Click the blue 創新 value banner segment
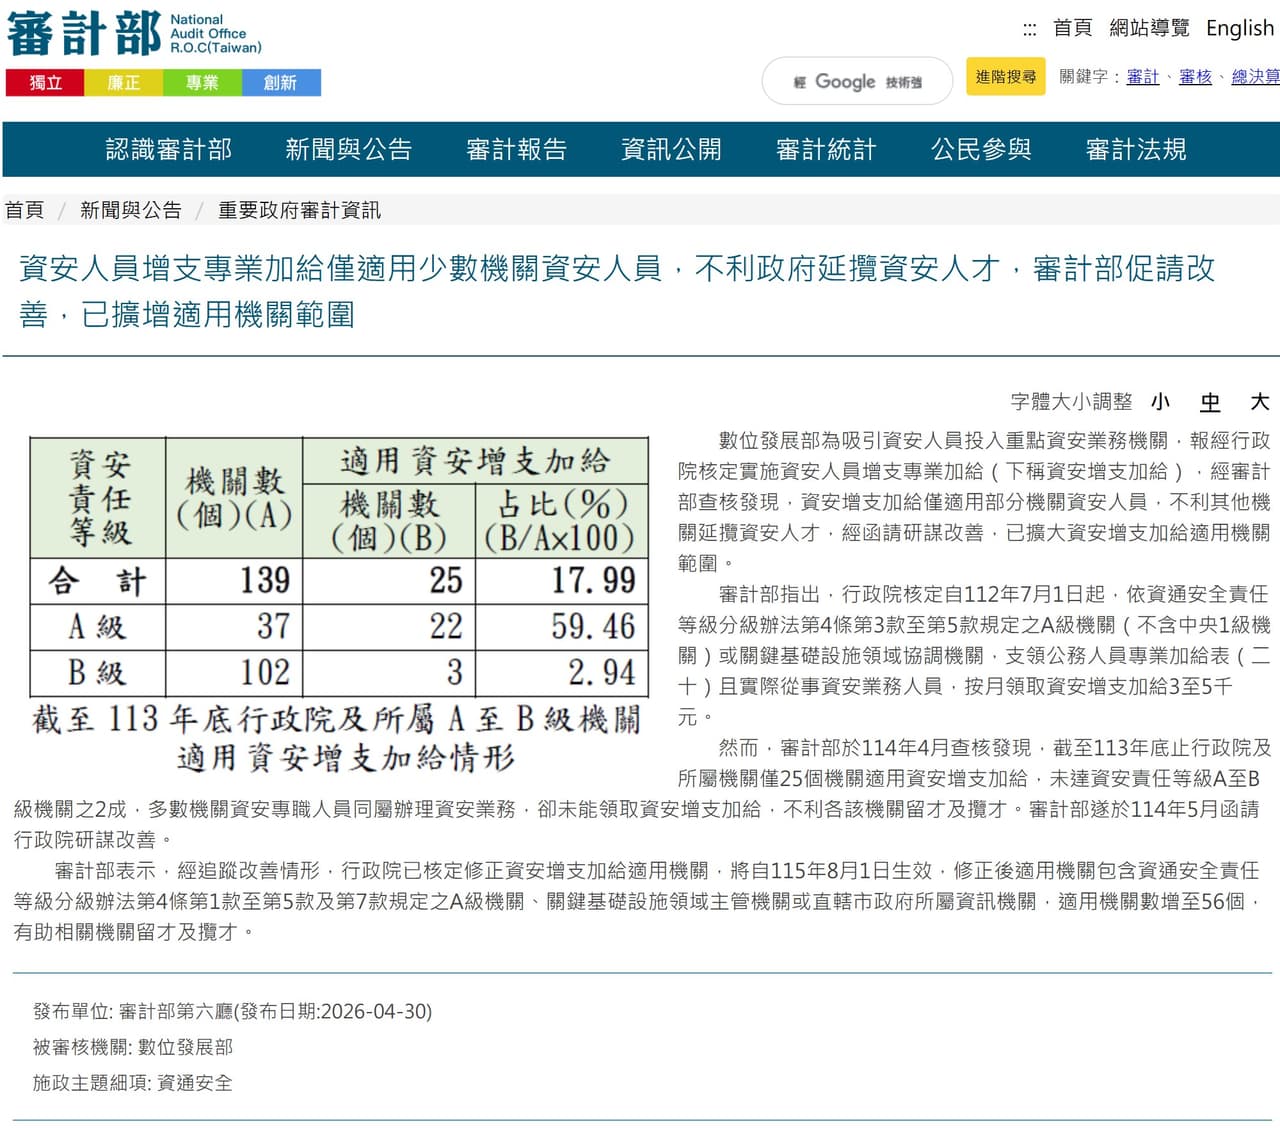The height and width of the screenshot is (1128, 1280). [x=281, y=83]
